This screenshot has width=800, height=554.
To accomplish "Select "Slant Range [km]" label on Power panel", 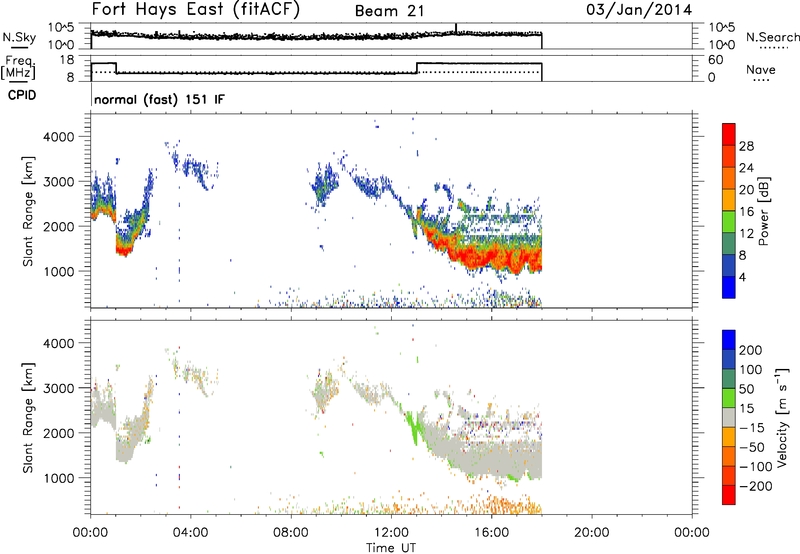I will point(28,211).
